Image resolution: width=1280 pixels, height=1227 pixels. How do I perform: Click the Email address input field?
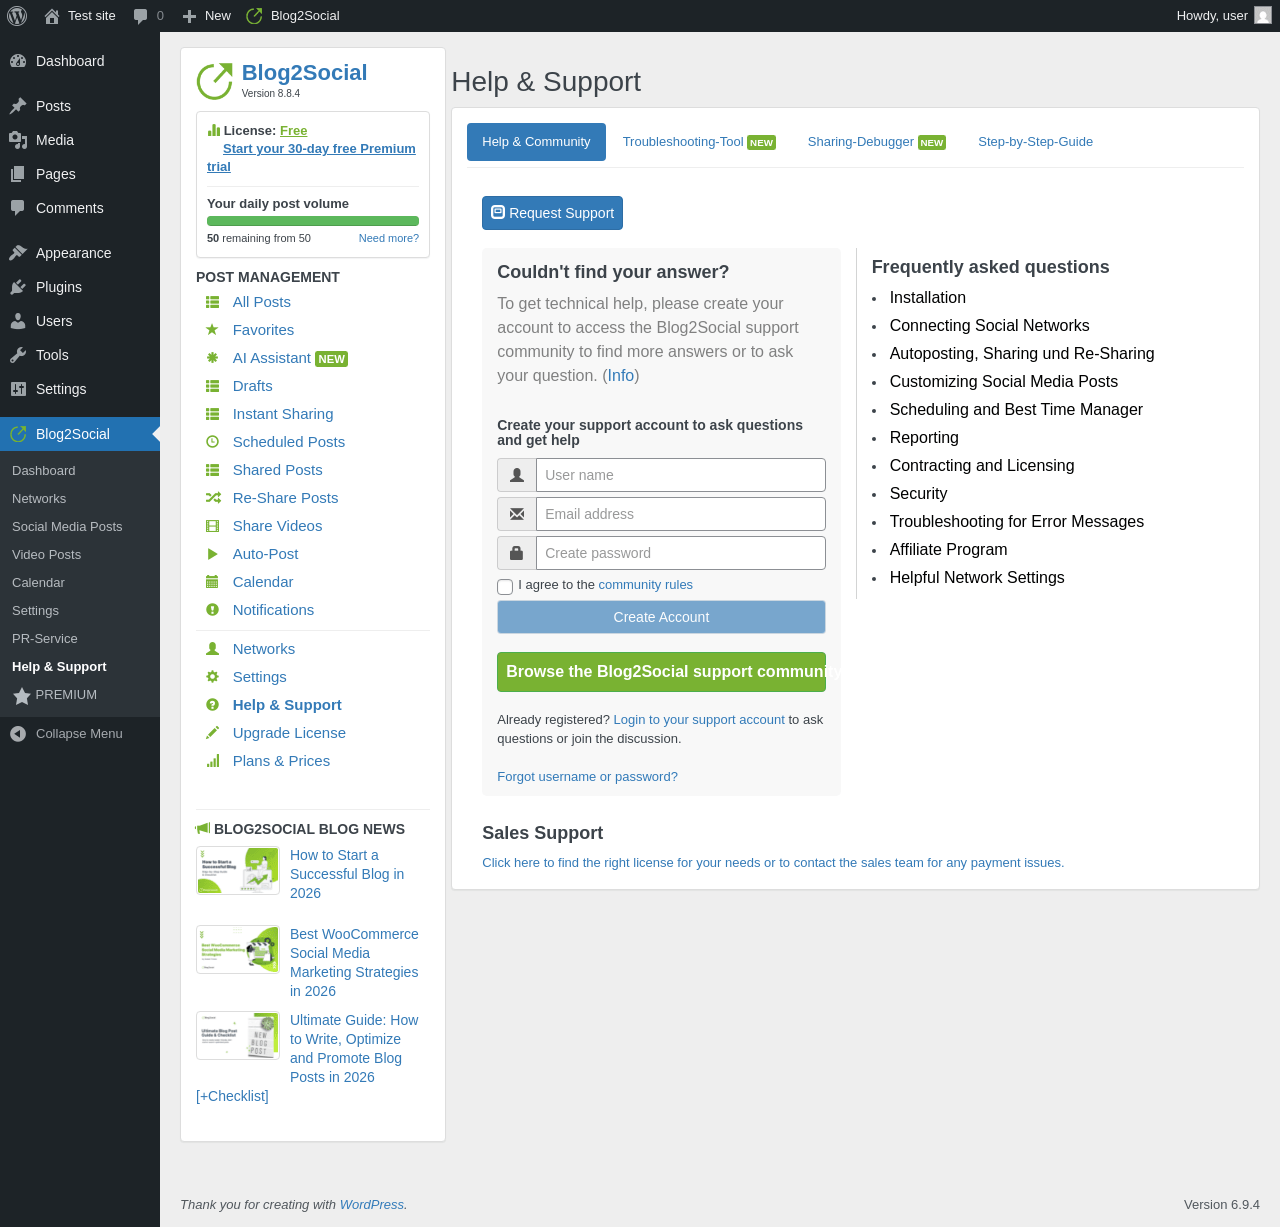click(x=681, y=514)
